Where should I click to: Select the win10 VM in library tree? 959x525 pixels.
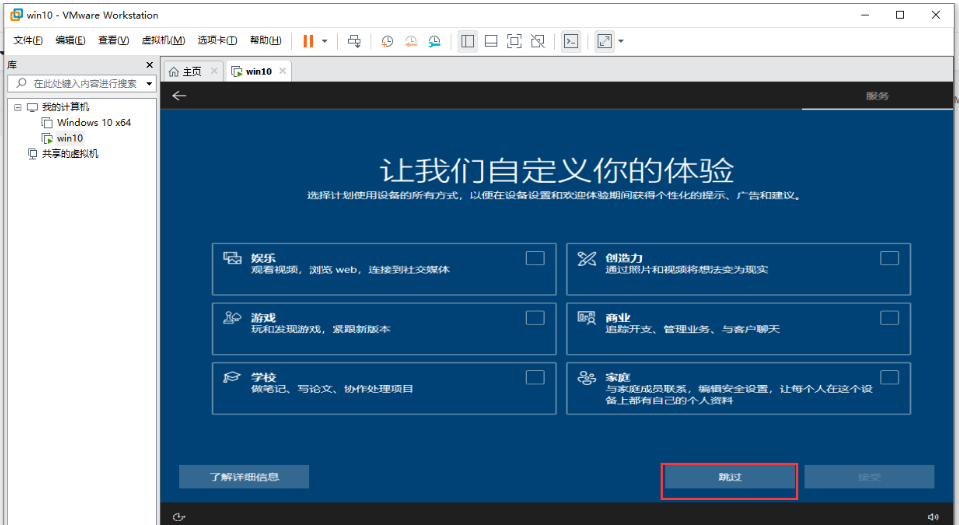click(70, 138)
